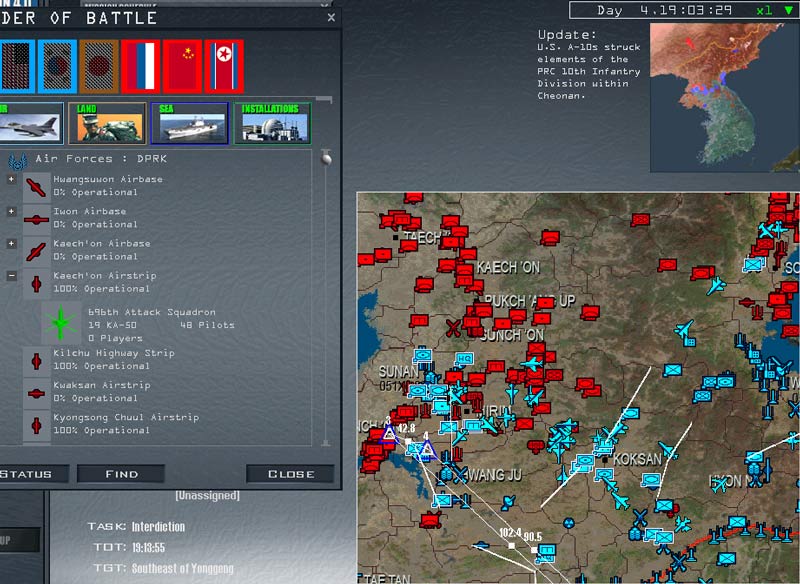This screenshot has height=584, width=800.
Task: Click the Kaech'on map label
Action: (x=508, y=267)
